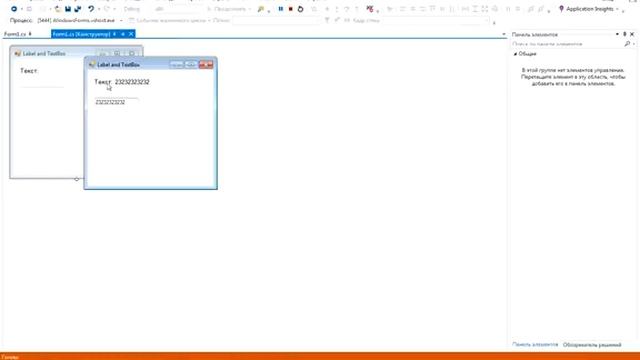Click the text box in running Label and TextBox window
This screenshot has height=360, width=640.
(116, 102)
